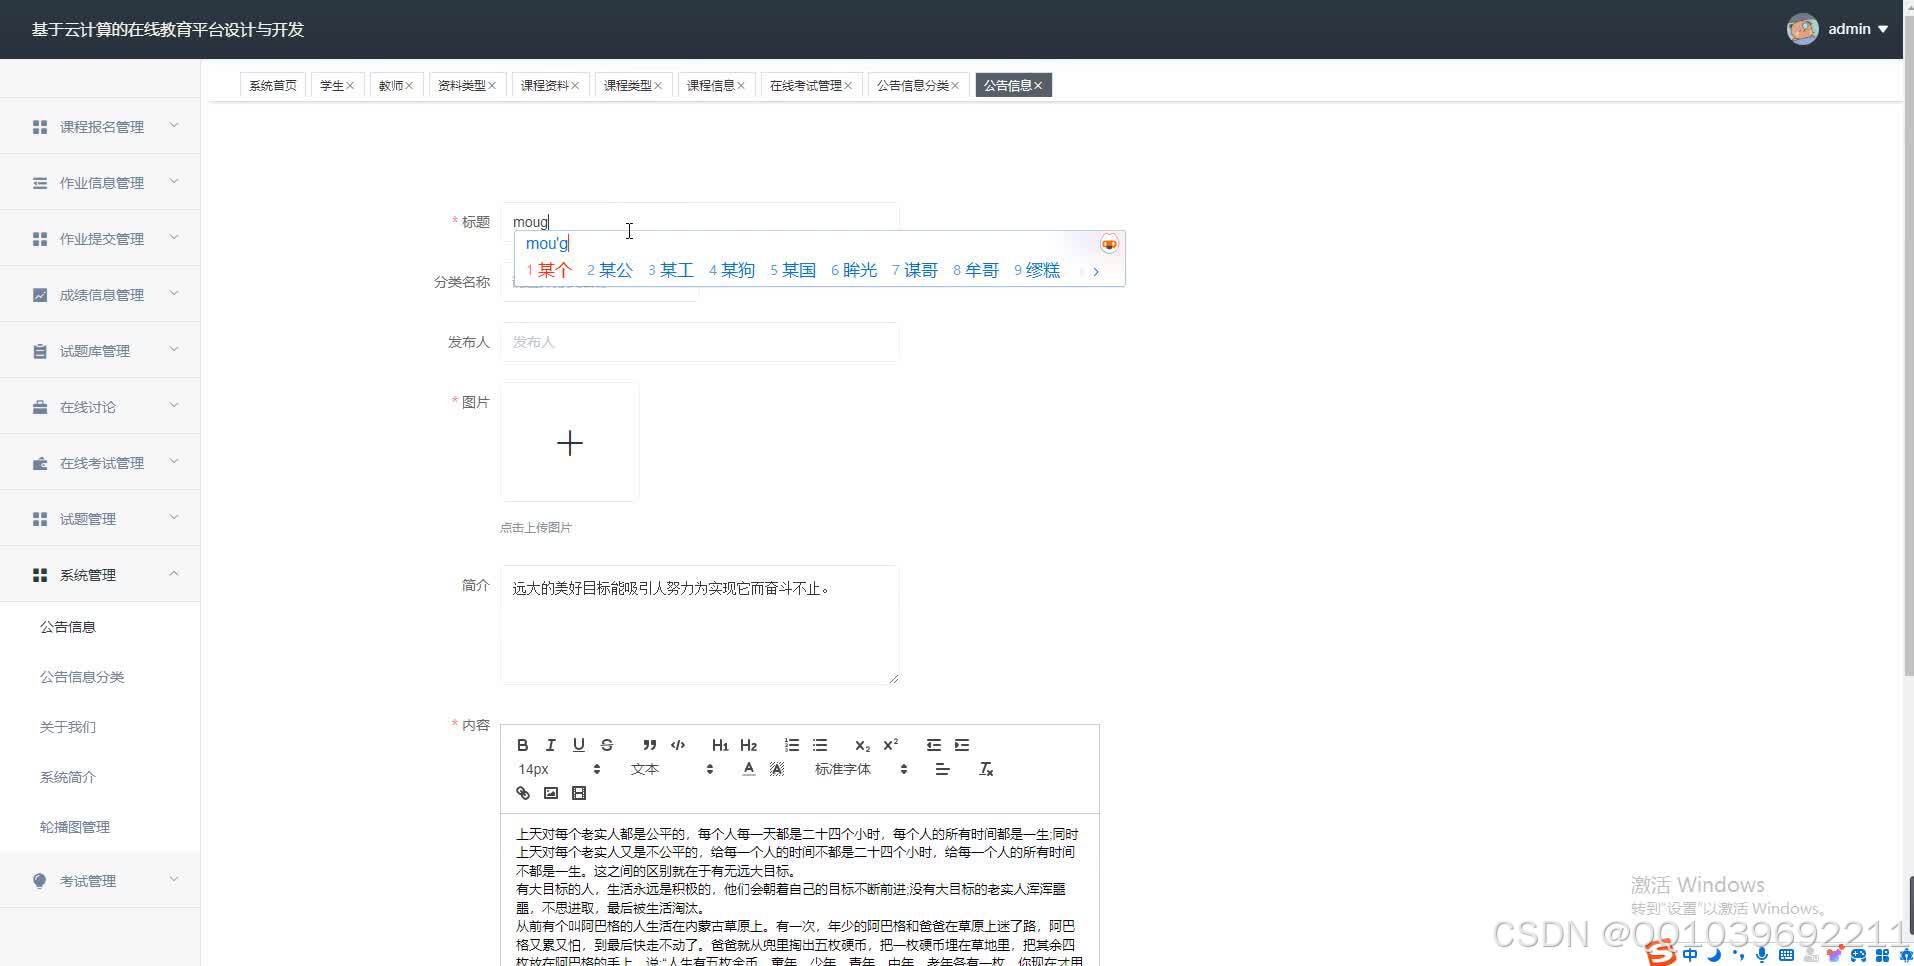Toggle underline formatting in editor
This screenshot has width=1914, height=966.
(x=578, y=745)
